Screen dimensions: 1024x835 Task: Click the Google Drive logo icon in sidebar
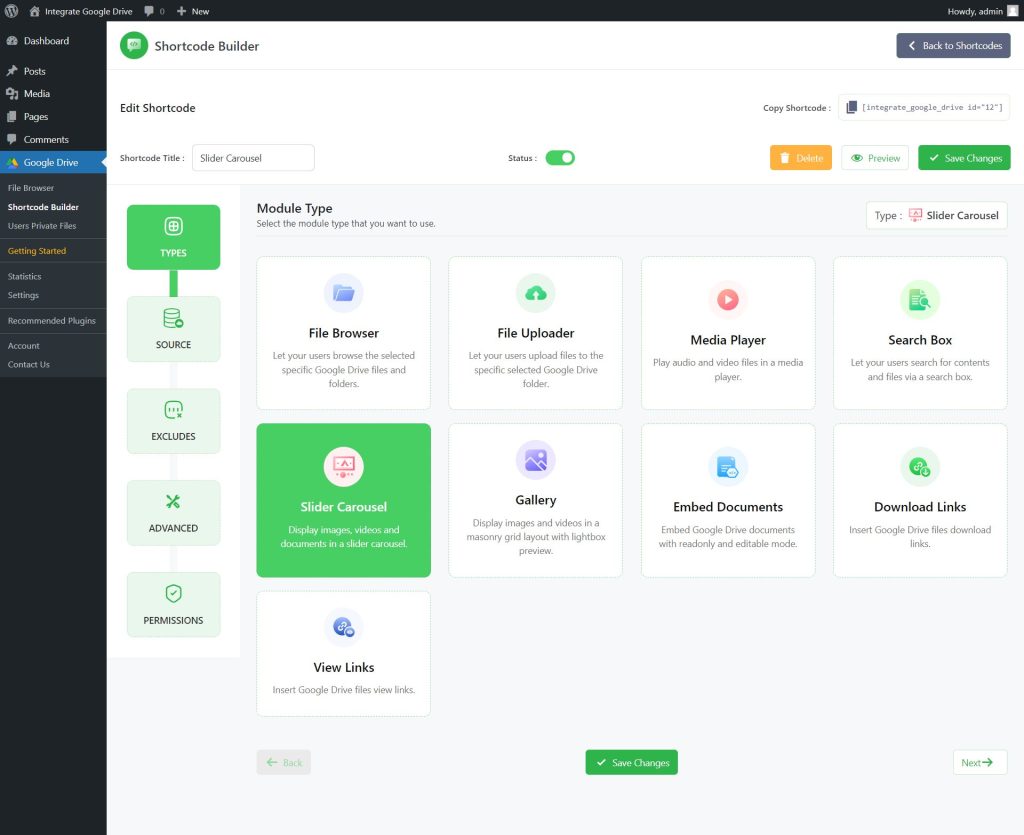(x=12, y=163)
